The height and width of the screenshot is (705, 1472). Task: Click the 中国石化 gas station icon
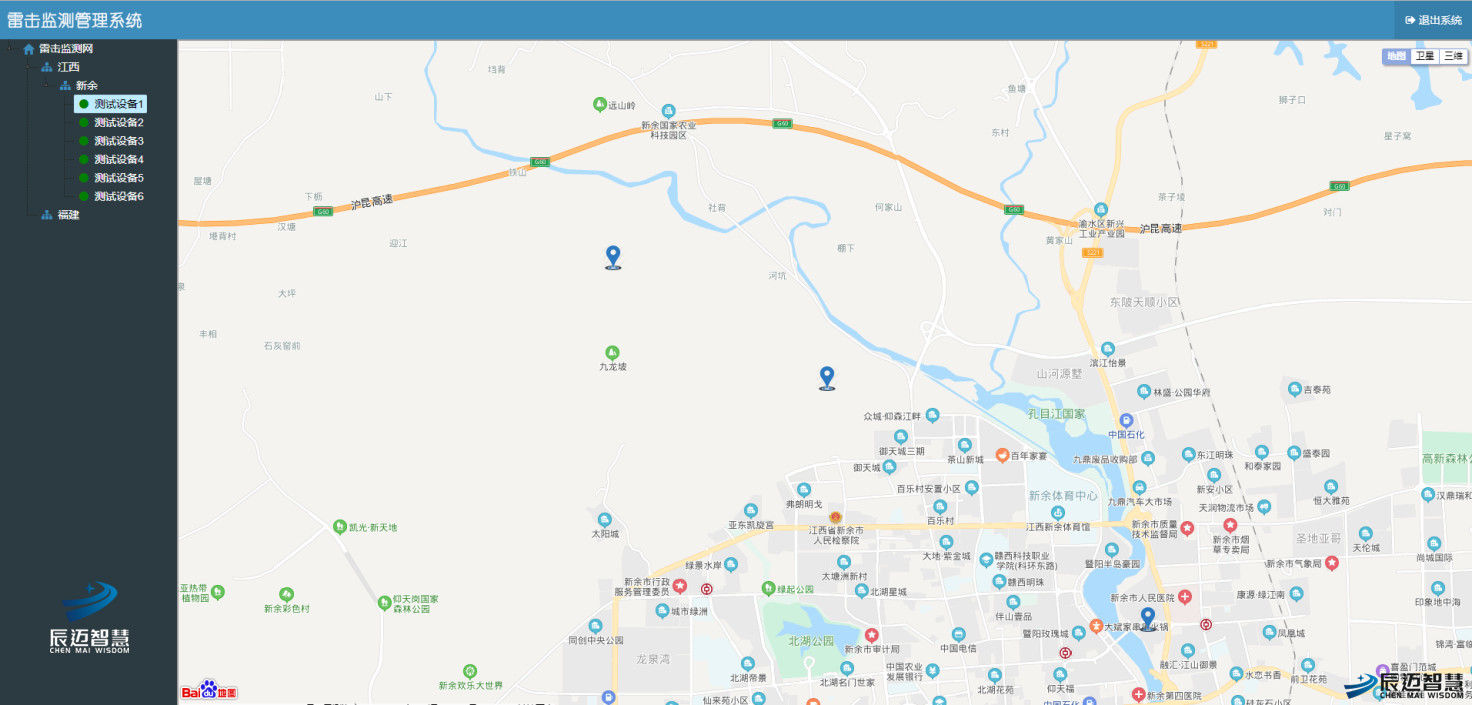point(1126,420)
